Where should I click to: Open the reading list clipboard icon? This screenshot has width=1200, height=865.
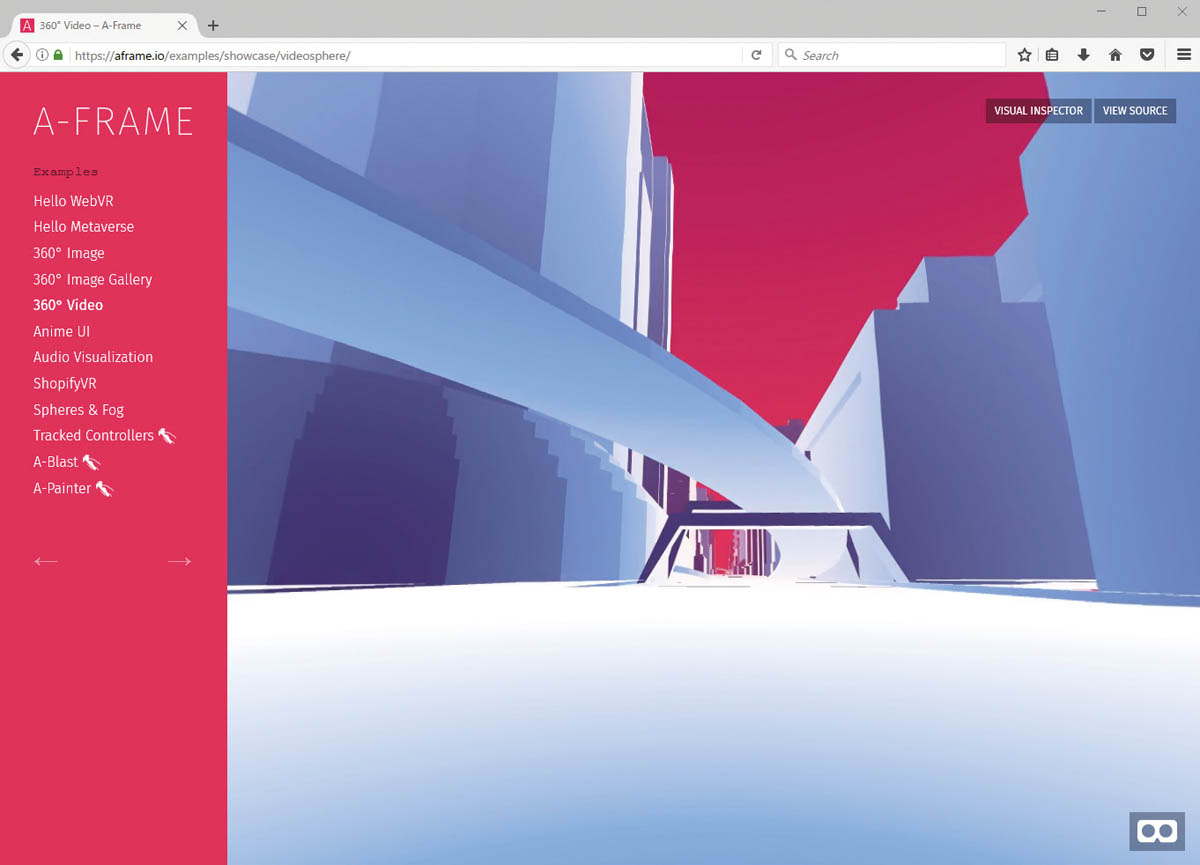click(x=1053, y=55)
